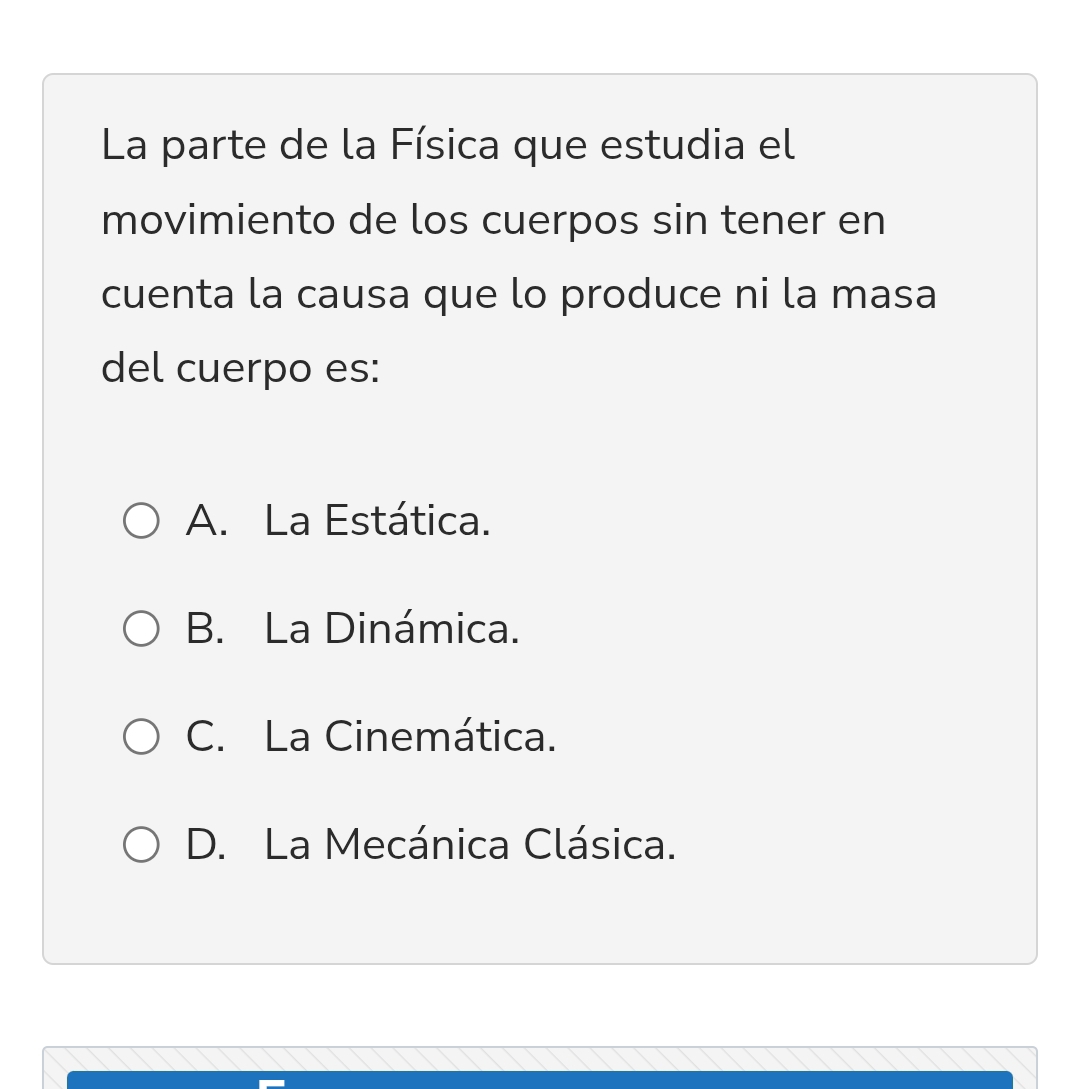Select the radio button for option A
The width and height of the screenshot is (1080, 1089).
coord(141,521)
